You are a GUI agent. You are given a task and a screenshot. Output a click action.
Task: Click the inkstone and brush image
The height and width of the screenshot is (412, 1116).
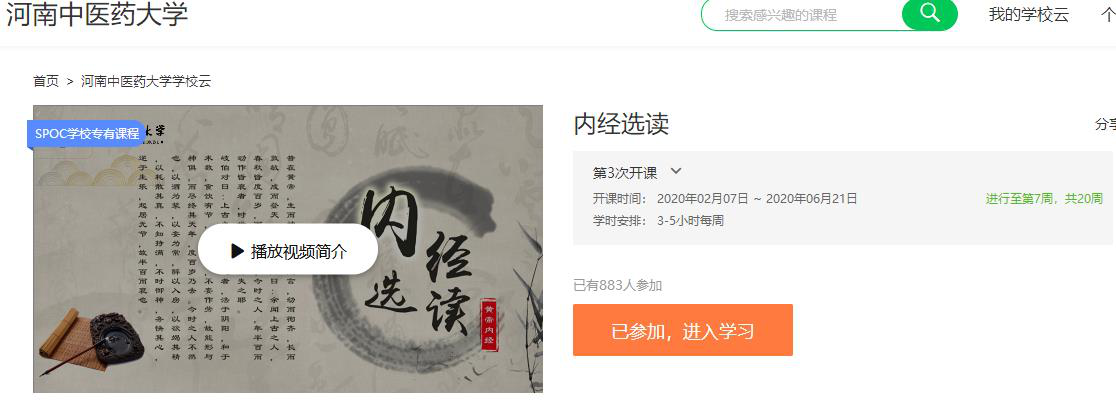coord(91,342)
